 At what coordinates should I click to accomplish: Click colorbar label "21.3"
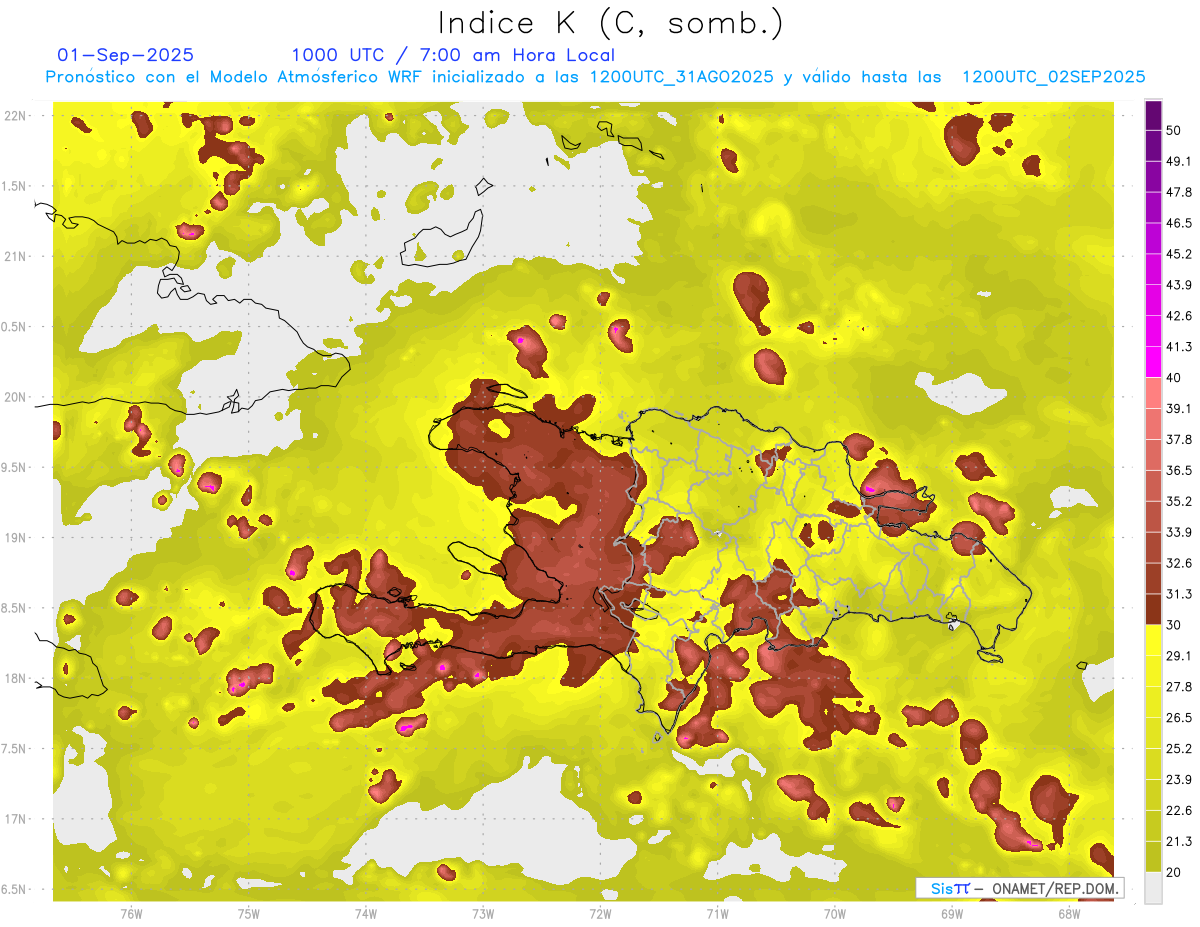coord(1178,842)
